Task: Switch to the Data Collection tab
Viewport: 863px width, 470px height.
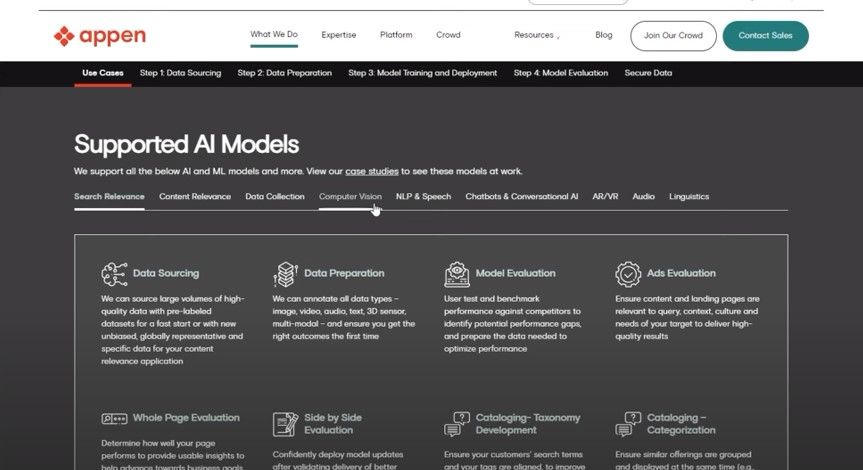Action: [x=275, y=196]
